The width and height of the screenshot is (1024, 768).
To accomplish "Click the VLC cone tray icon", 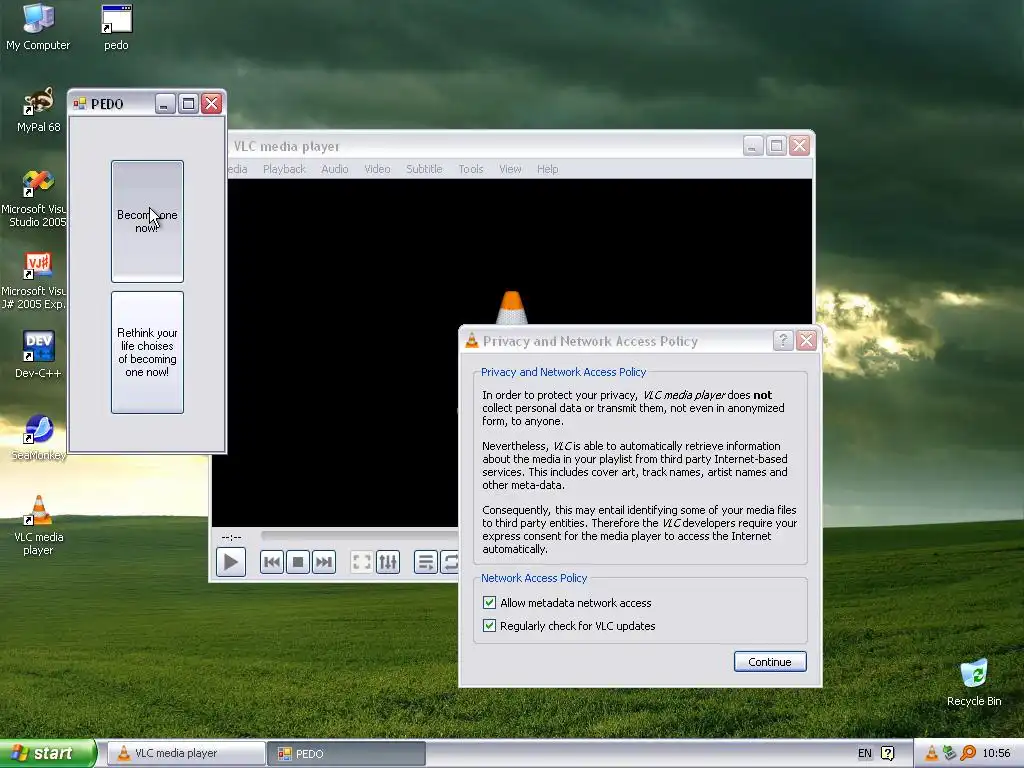I will (x=931, y=753).
